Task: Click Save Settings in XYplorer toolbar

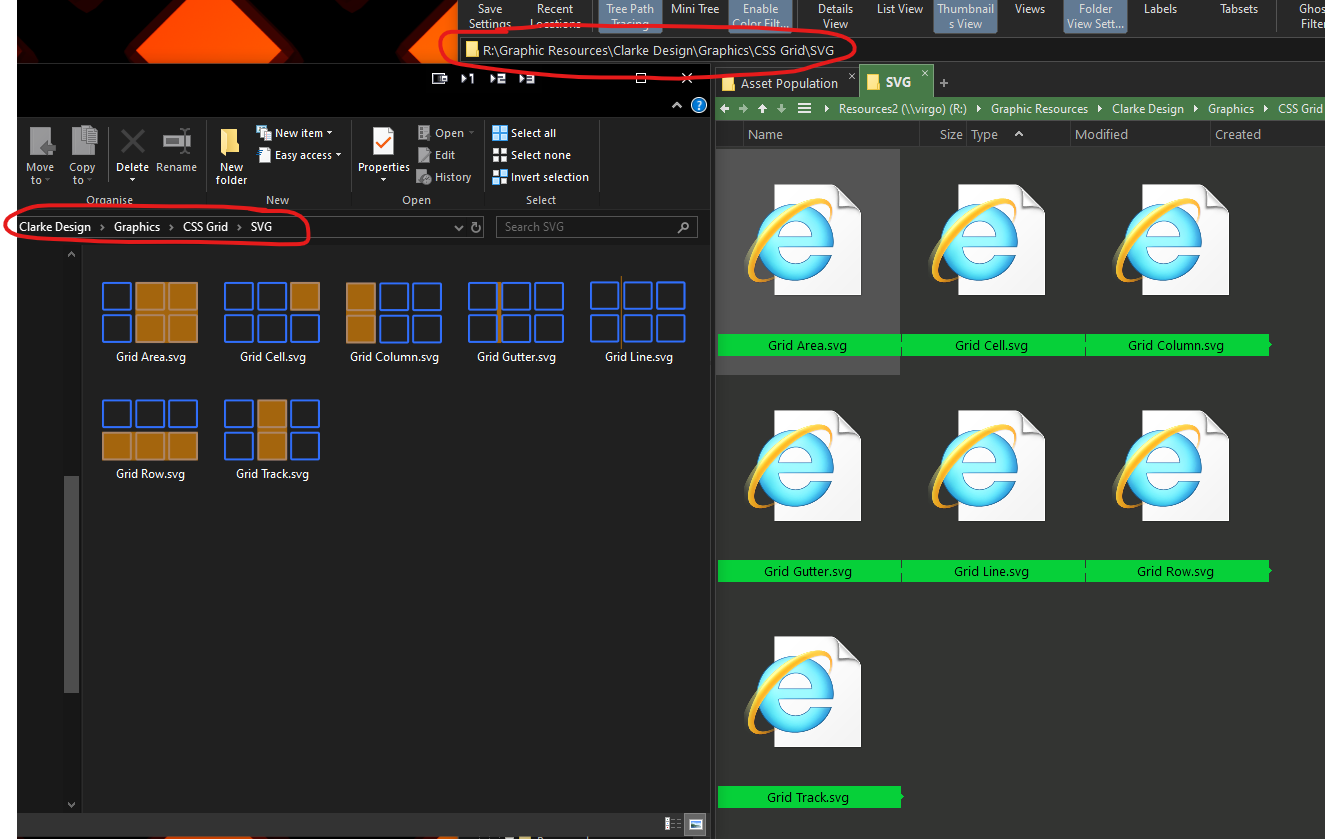Action: tap(490, 16)
